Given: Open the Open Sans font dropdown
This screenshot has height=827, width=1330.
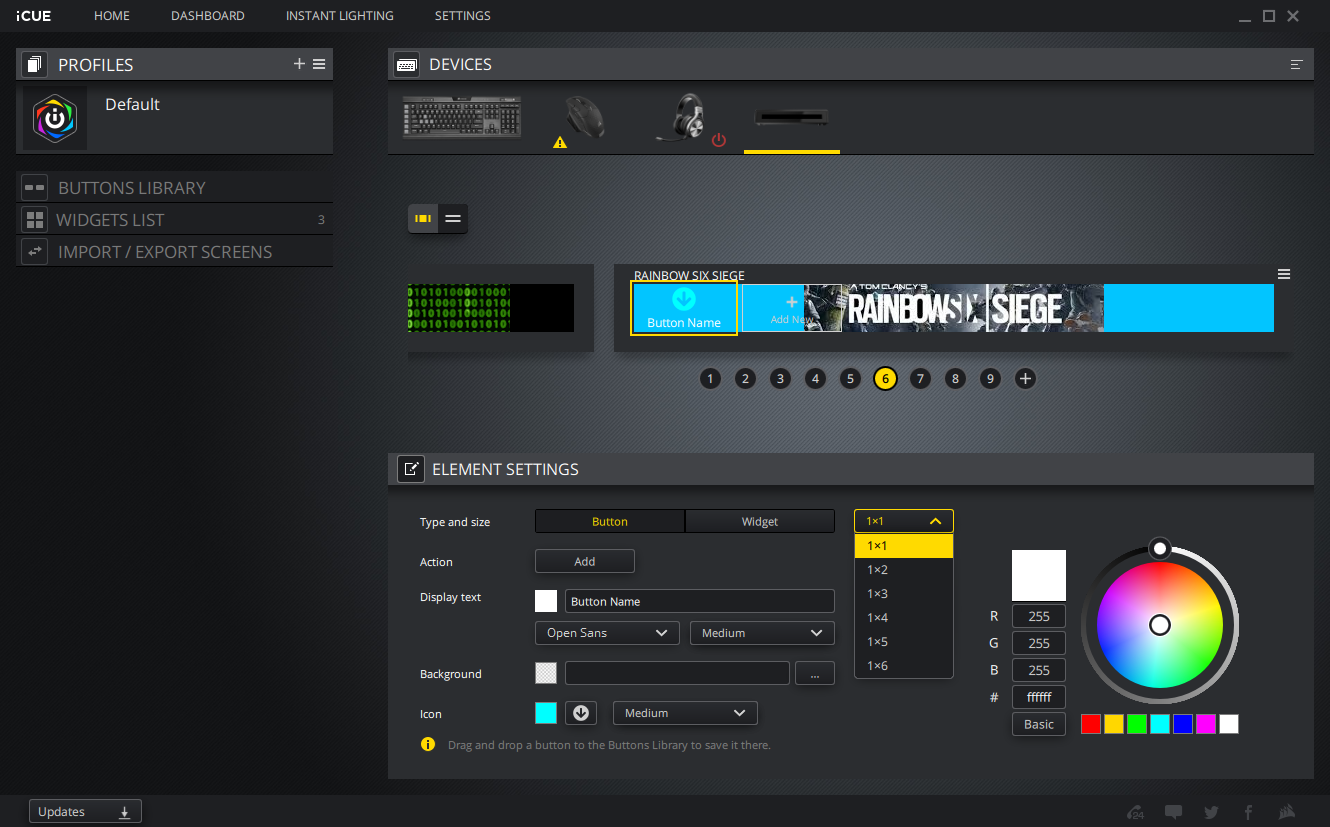Looking at the screenshot, I should tap(607, 633).
